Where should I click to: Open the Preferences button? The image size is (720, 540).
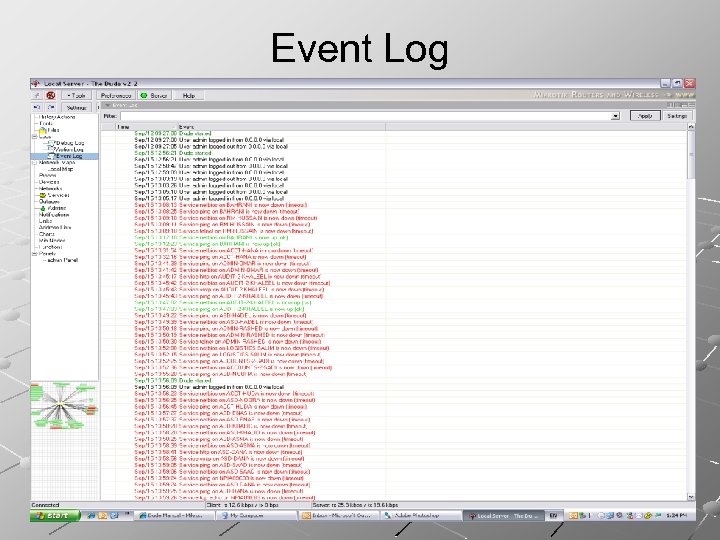coord(116,95)
